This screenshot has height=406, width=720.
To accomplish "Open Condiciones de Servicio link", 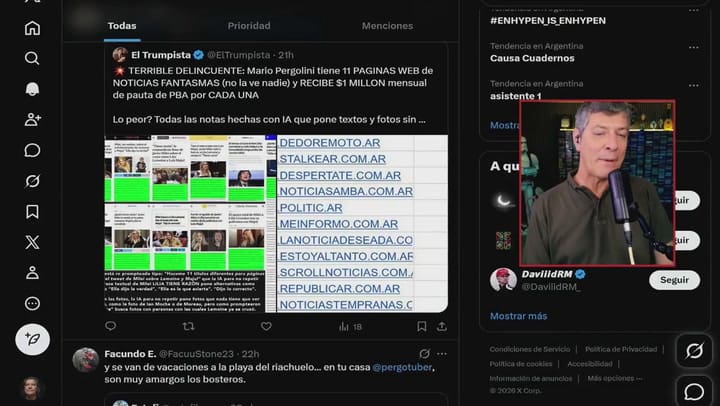I will coord(529,349).
